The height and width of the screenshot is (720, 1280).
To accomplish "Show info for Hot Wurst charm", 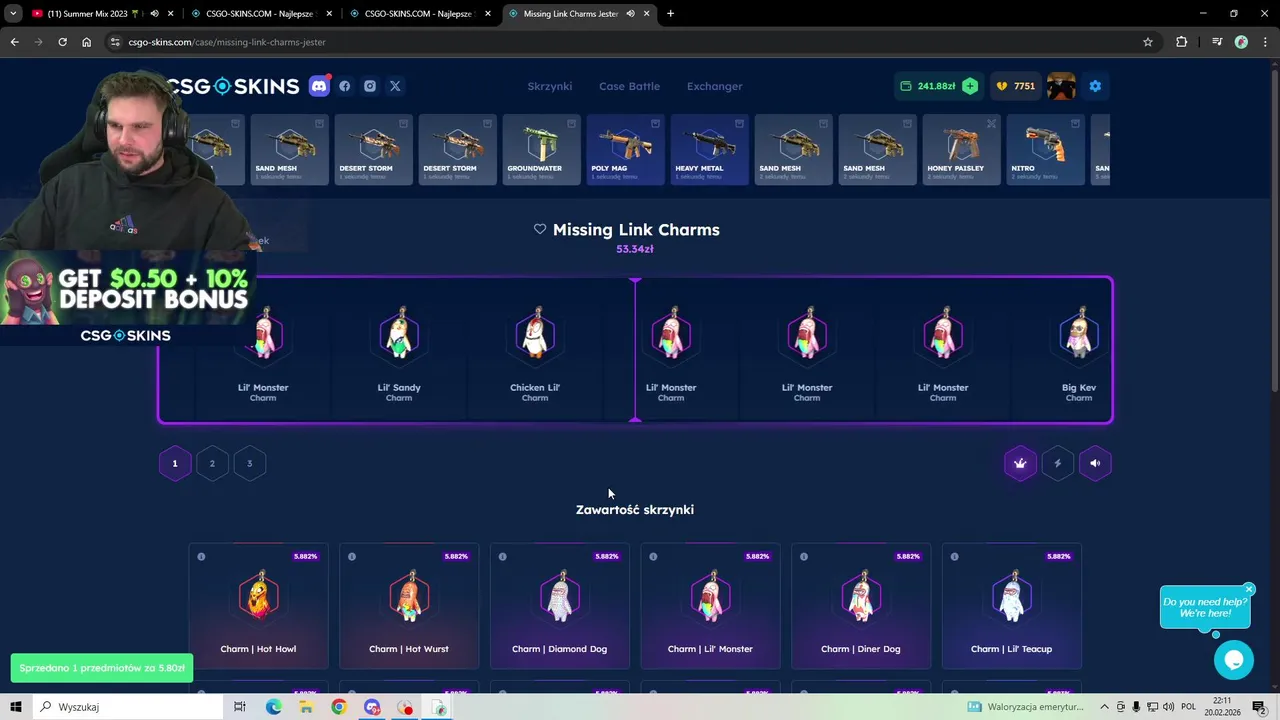I will (352, 557).
